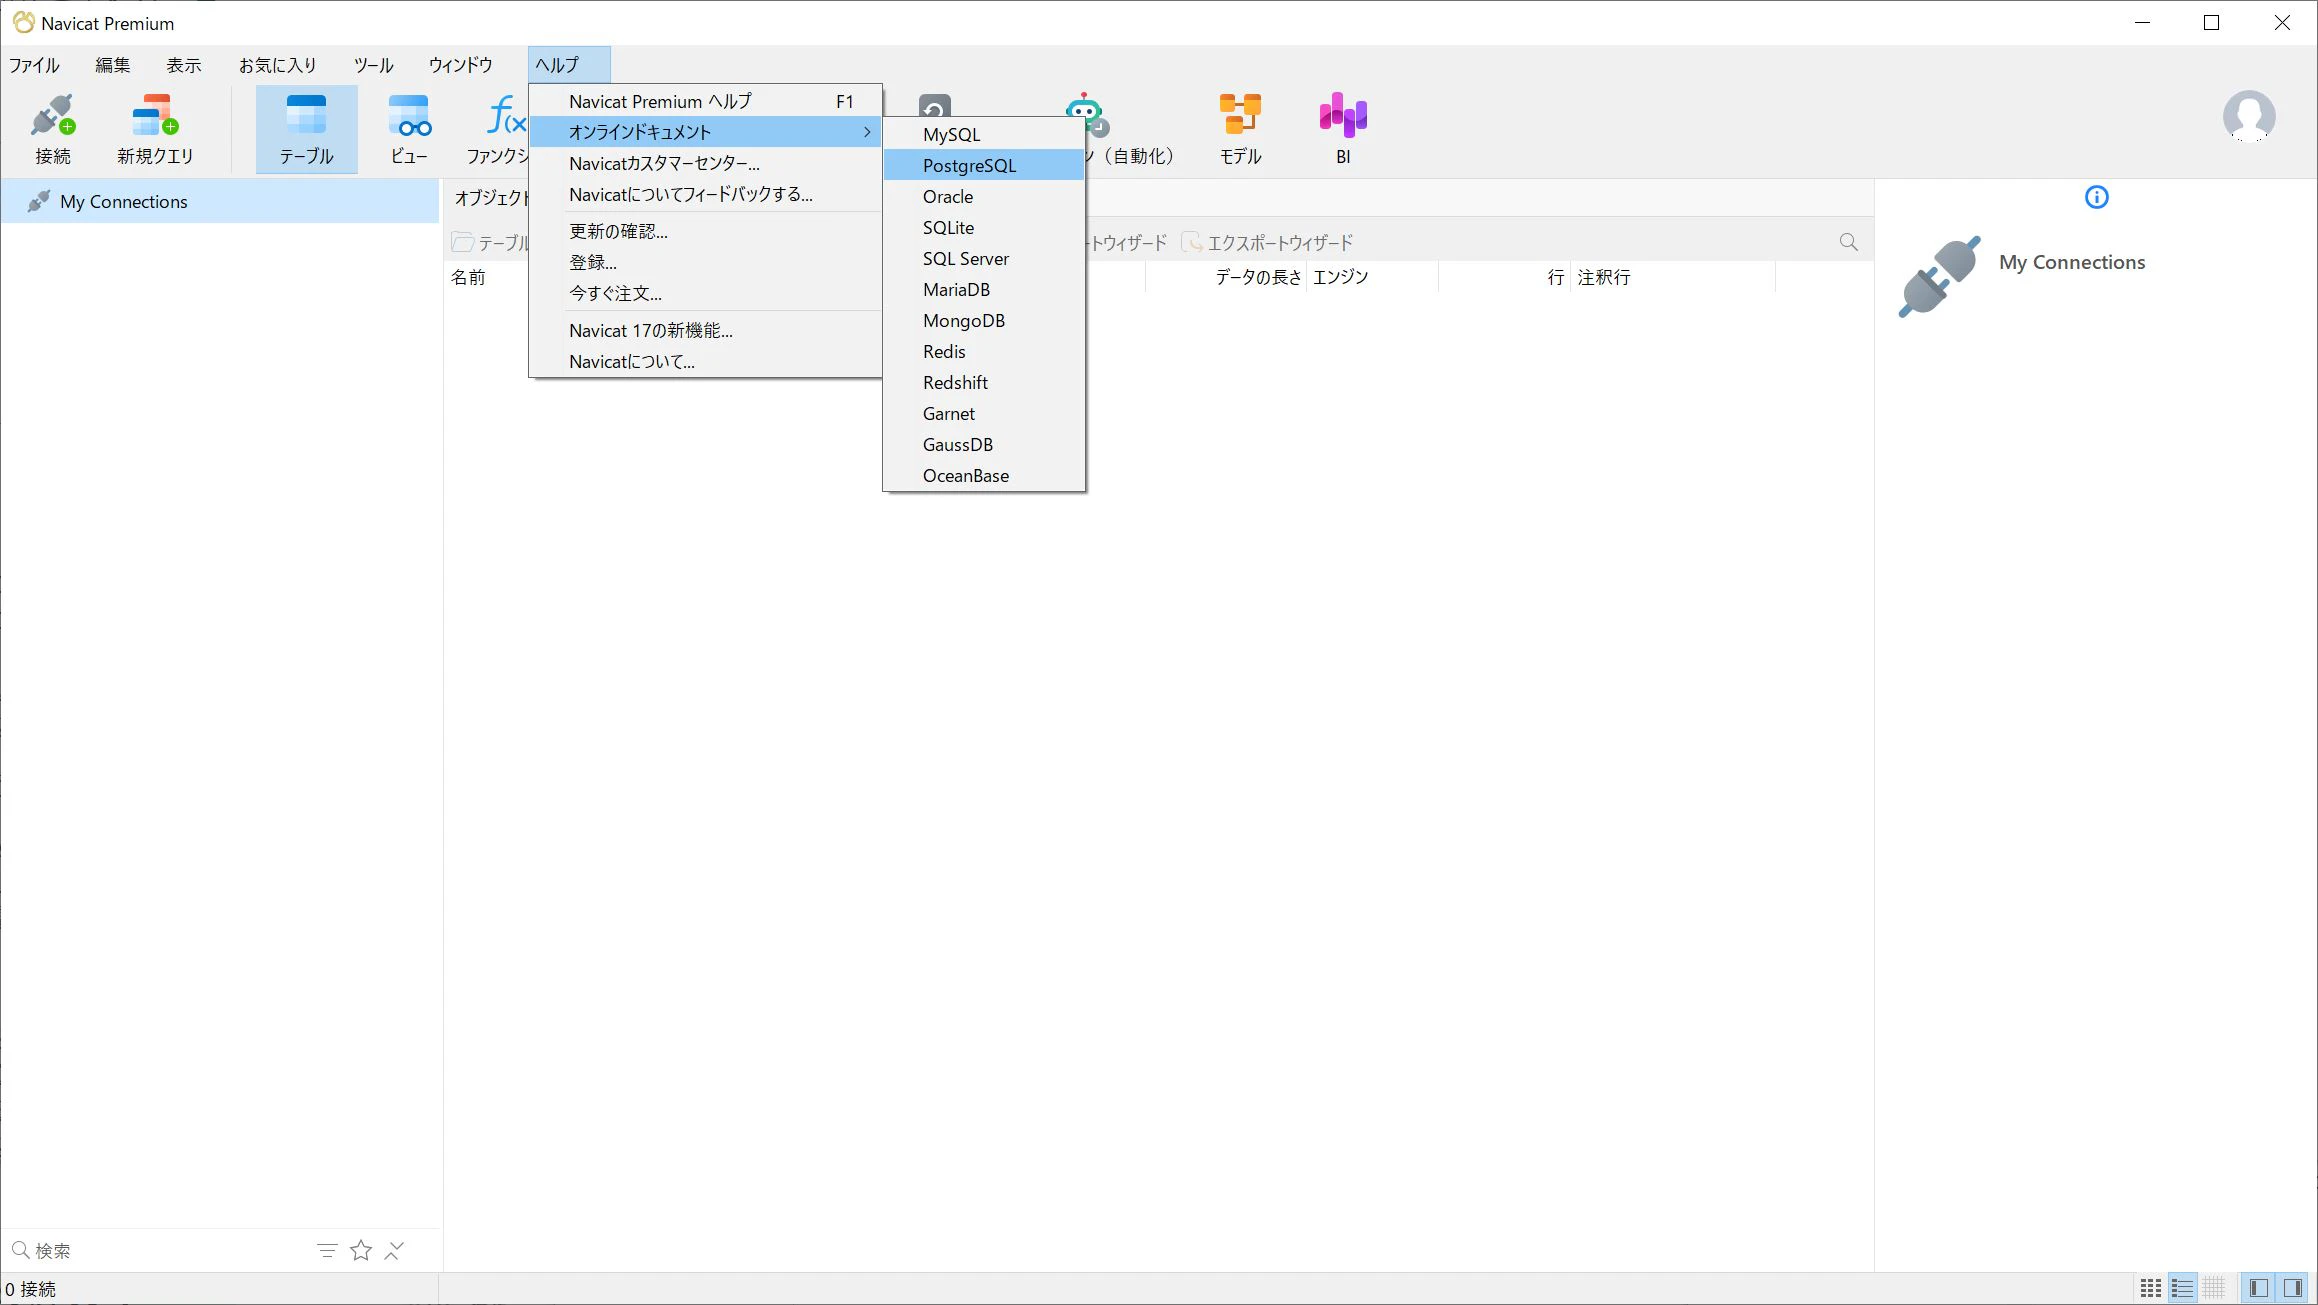The height and width of the screenshot is (1305, 2318).
Task: Click the connection filter icon
Action: coord(327,1250)
